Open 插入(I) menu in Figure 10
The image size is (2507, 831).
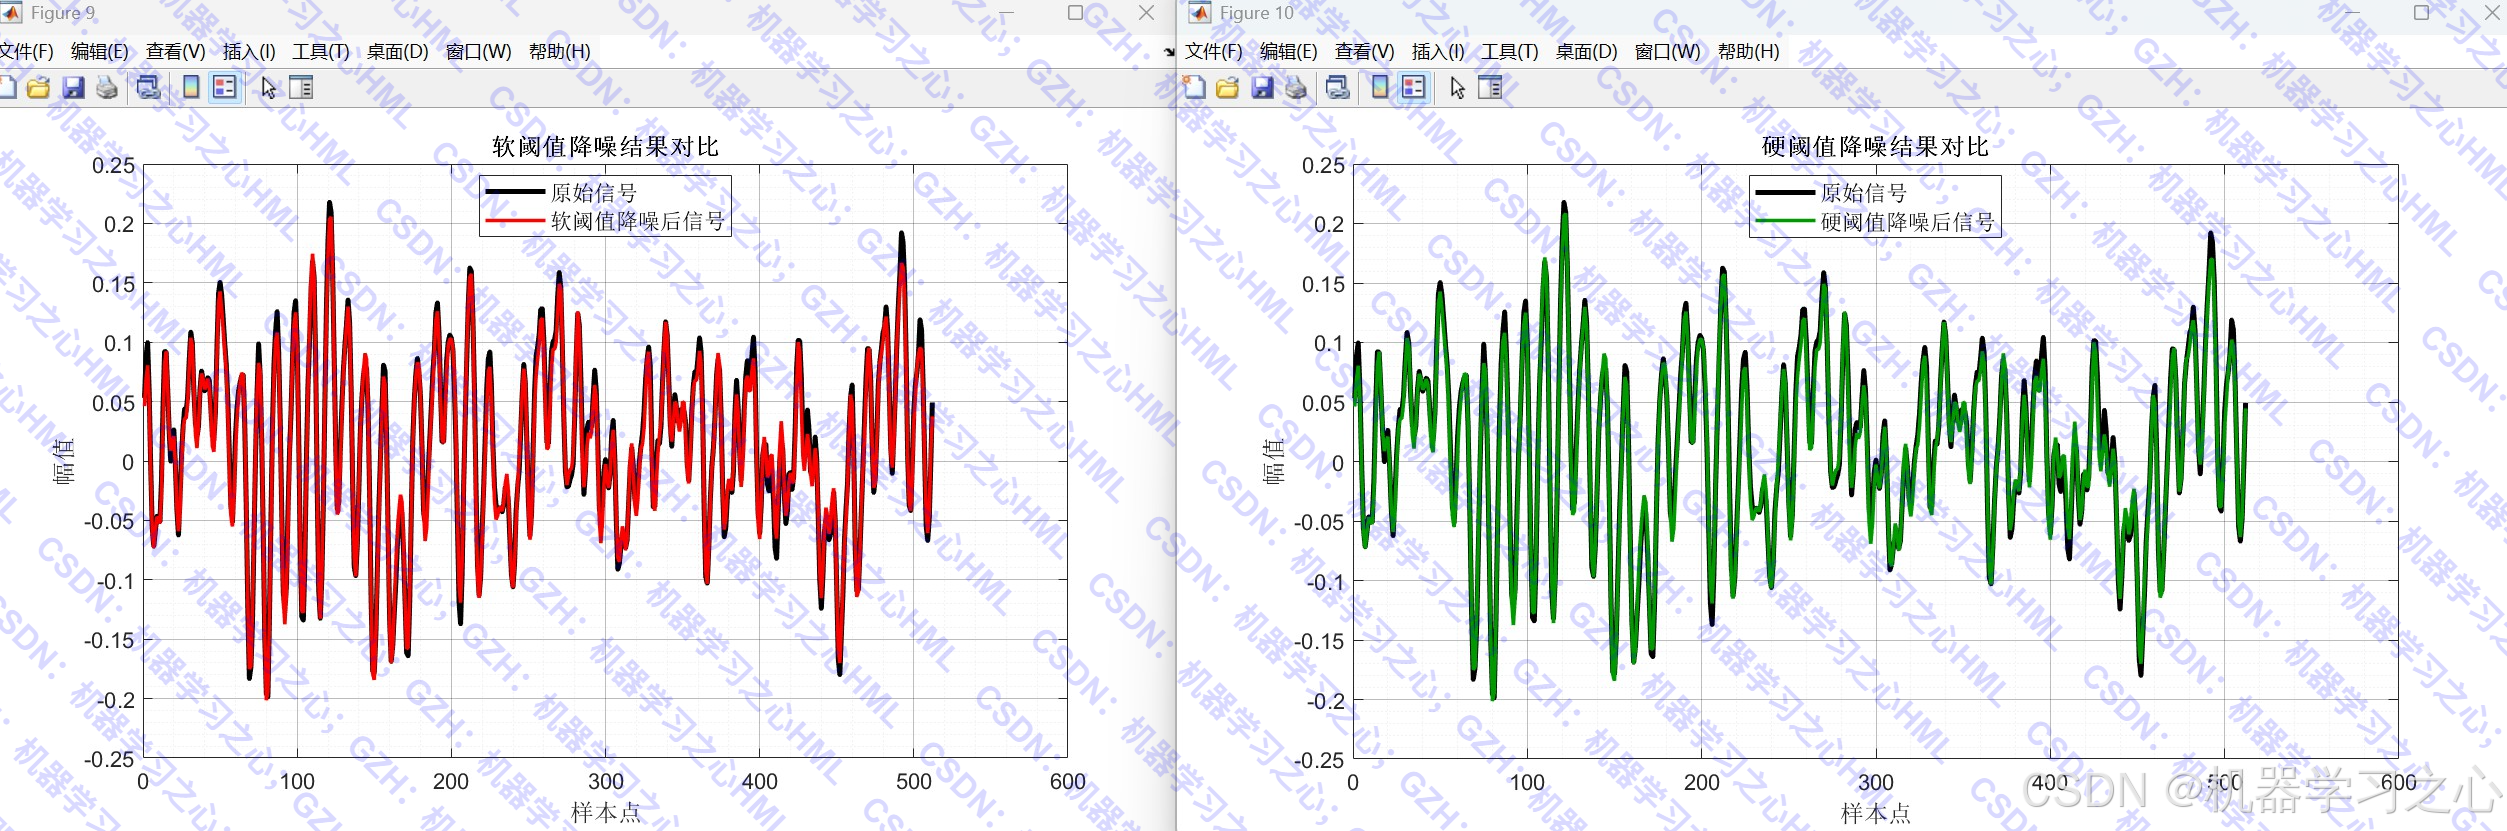pyautogui.click(x=1438, y=52)
